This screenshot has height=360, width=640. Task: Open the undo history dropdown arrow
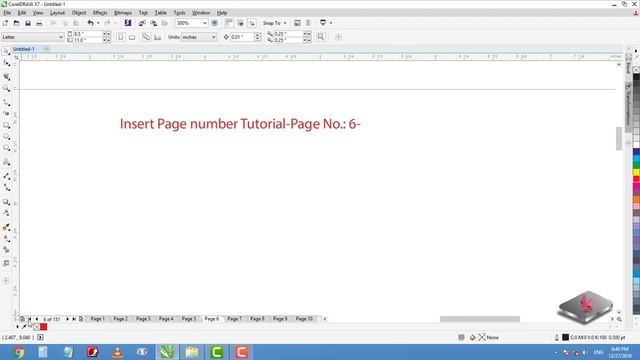pos(98,23)
